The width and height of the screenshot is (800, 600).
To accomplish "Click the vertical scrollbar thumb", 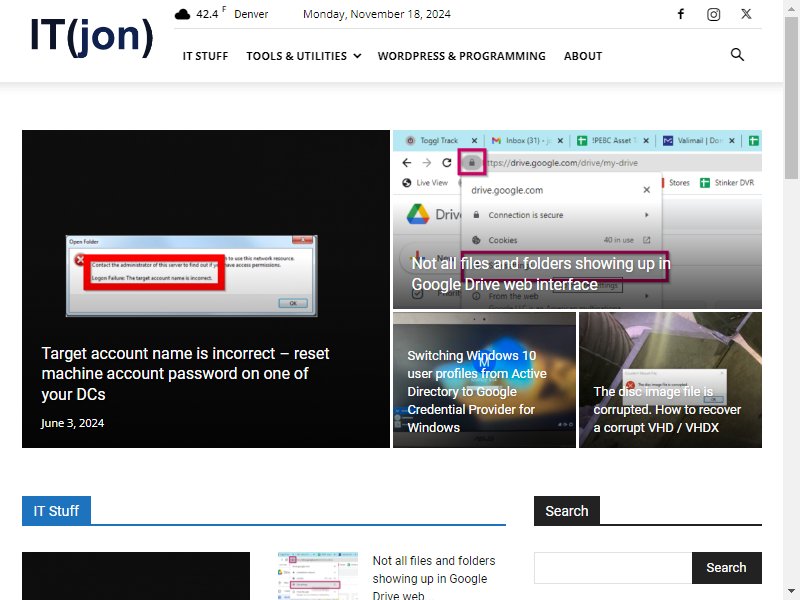I will click(x=792, y=97).
